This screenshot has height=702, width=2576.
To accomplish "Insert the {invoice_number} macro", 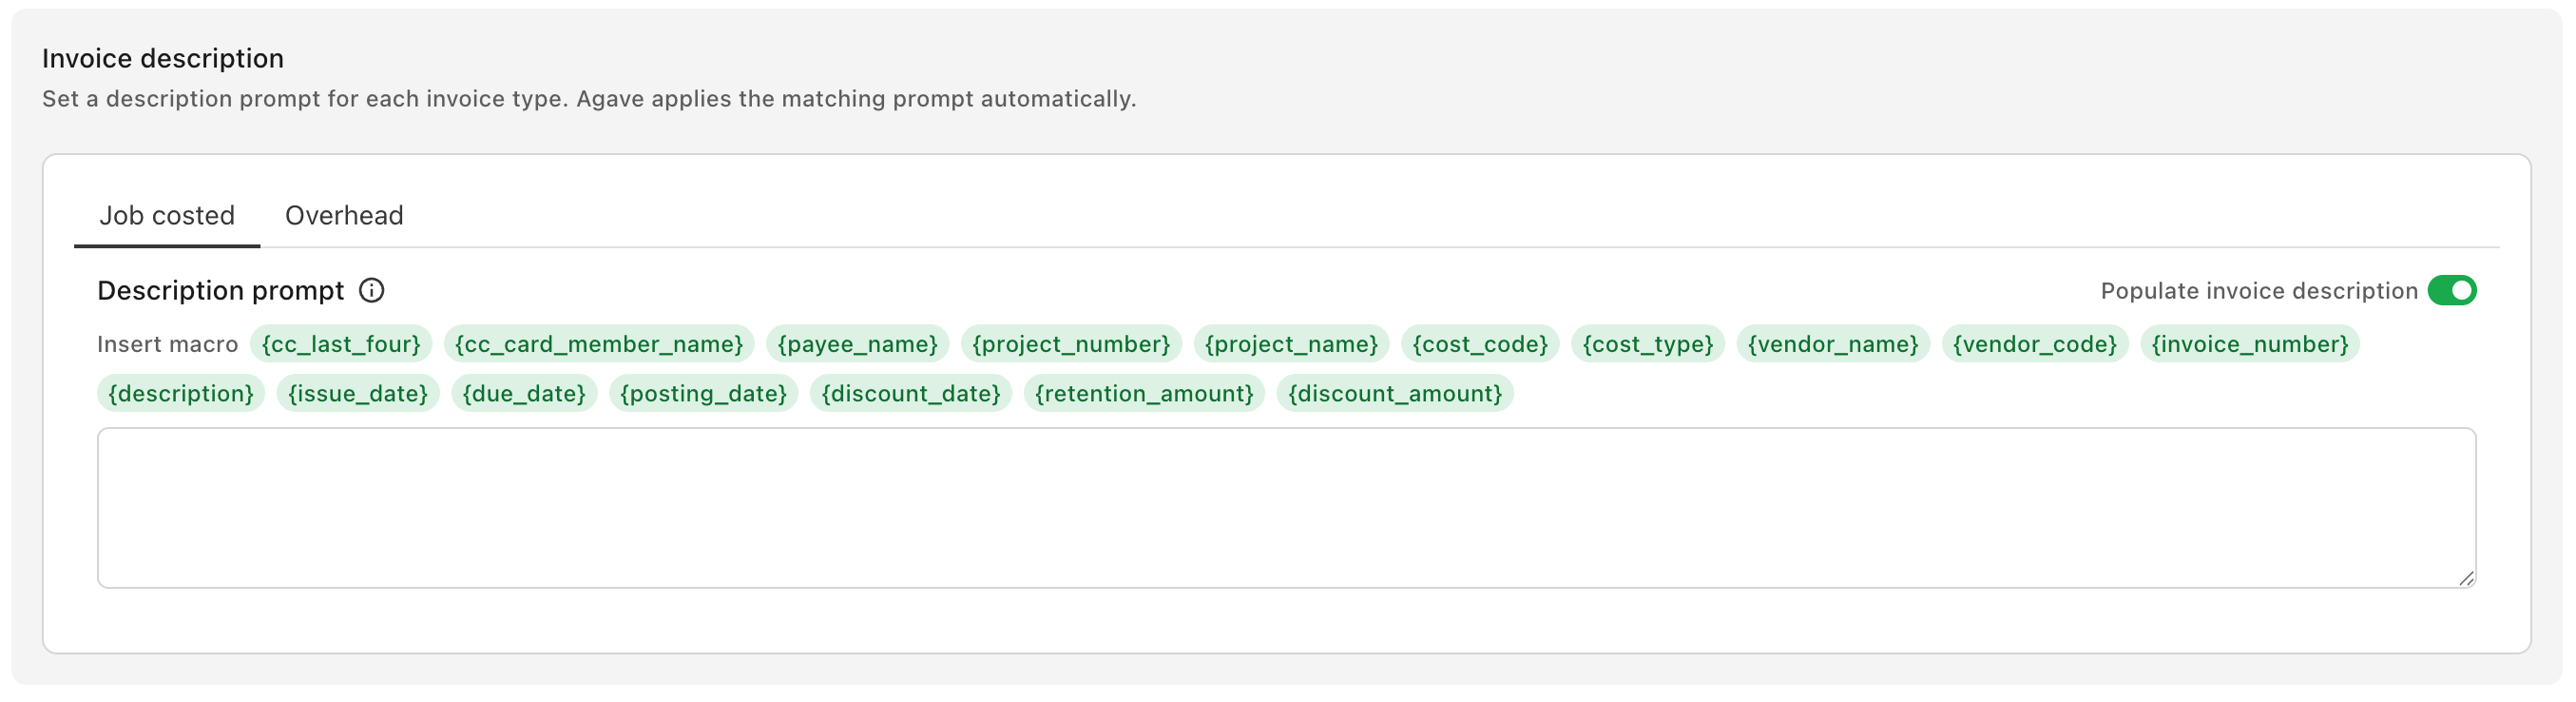I will point(2250,345).
